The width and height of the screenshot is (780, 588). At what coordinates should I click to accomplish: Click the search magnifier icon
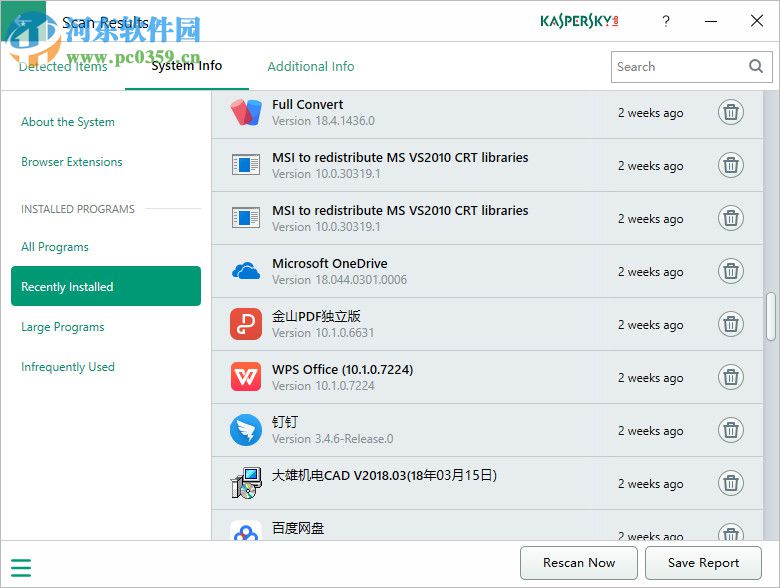756,66
